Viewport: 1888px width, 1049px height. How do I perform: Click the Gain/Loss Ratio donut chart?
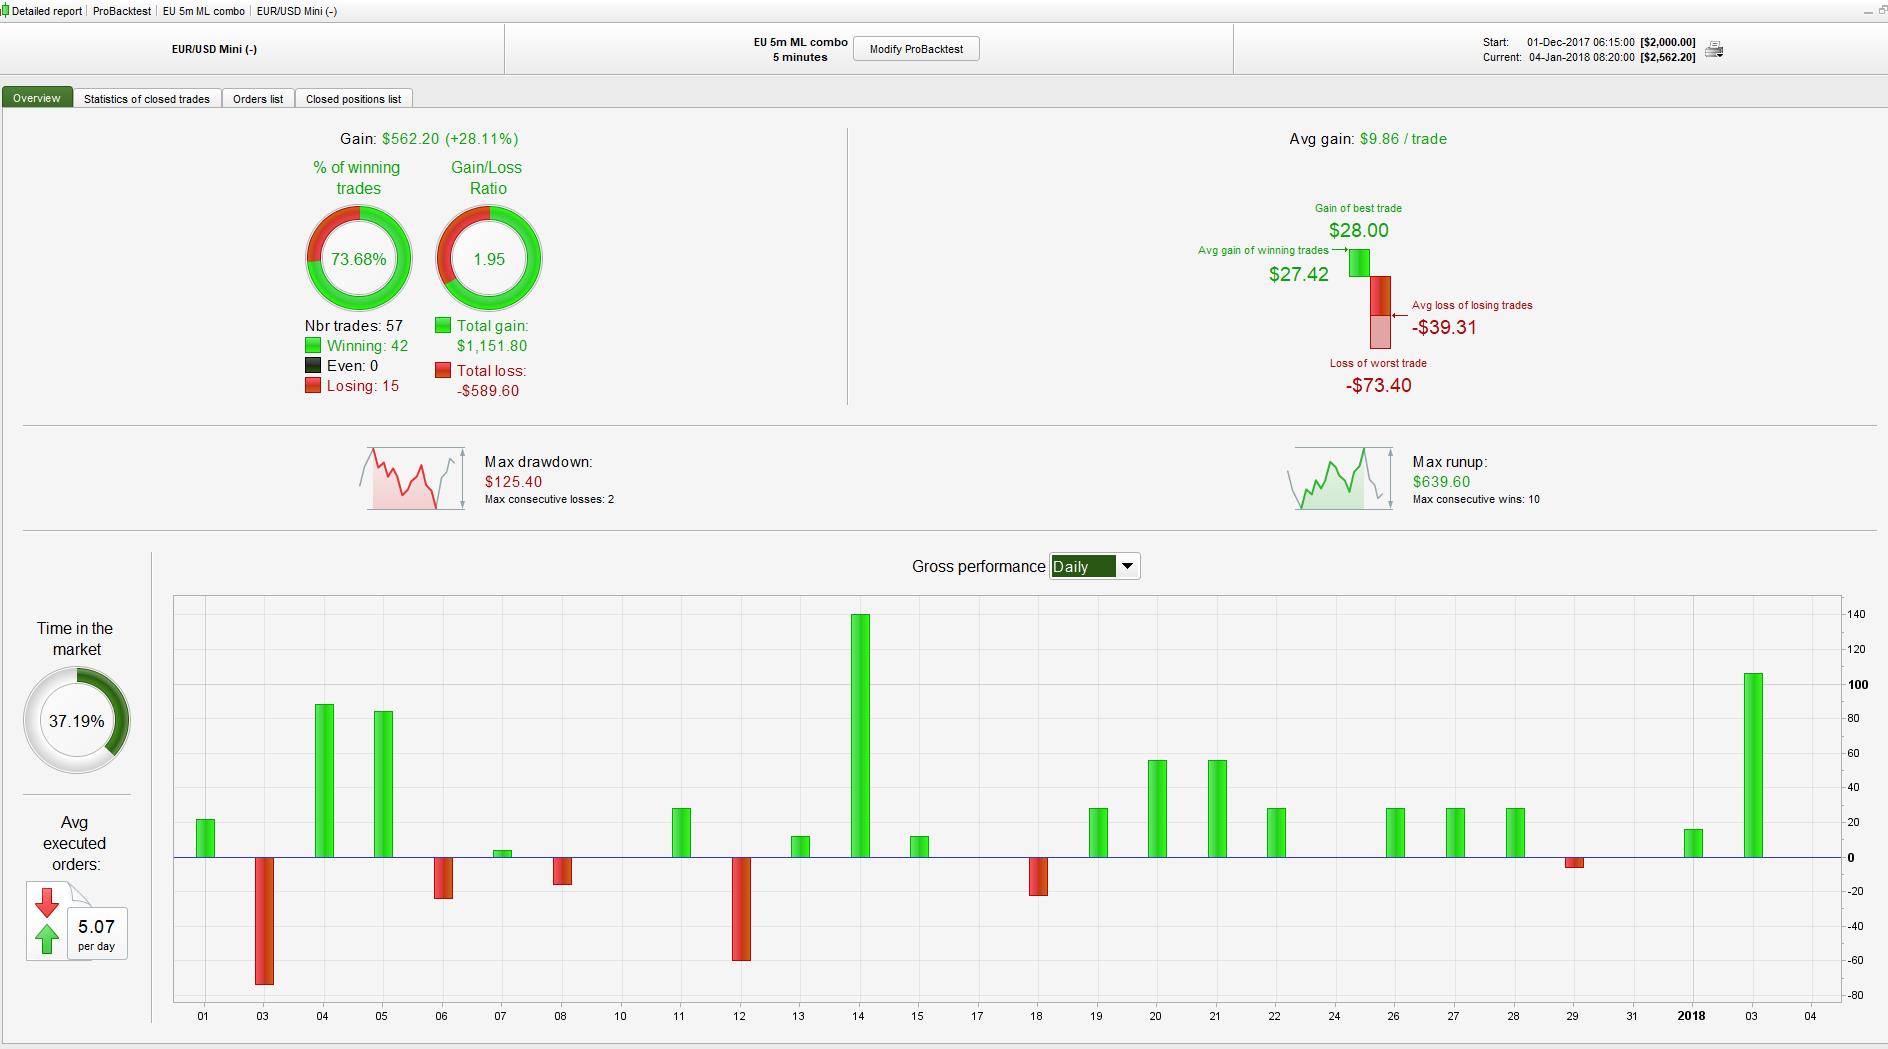pos(489,258)
